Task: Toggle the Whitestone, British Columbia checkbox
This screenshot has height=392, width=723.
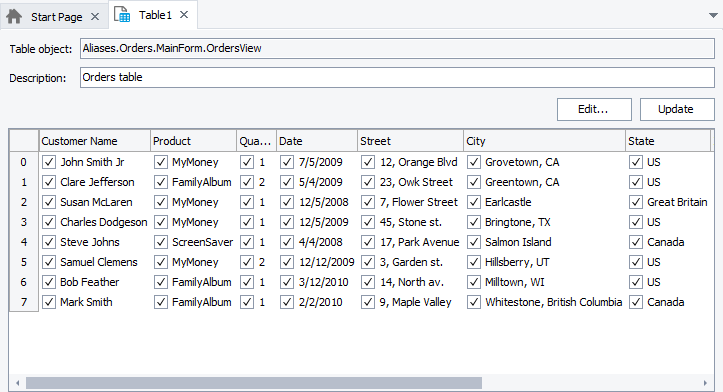Action: (x=474, y=302)
